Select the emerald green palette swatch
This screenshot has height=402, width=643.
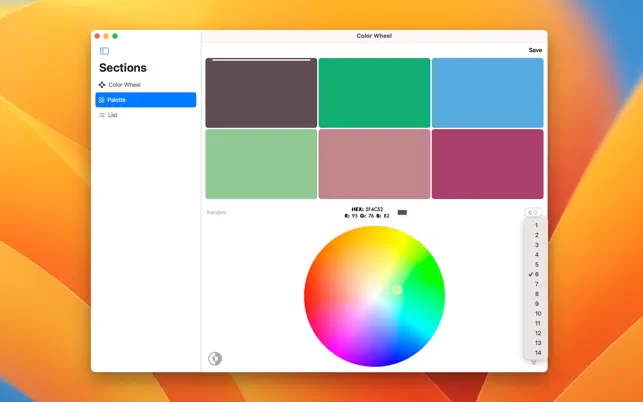pyautogui.click(x=374, y=93)
